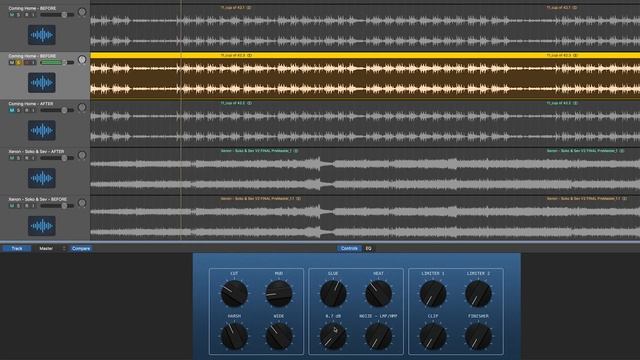Viewport: 640px width, 360px height.
Task: Toggle mute on the topmost Coming Home track
Action: pos(11,15)
